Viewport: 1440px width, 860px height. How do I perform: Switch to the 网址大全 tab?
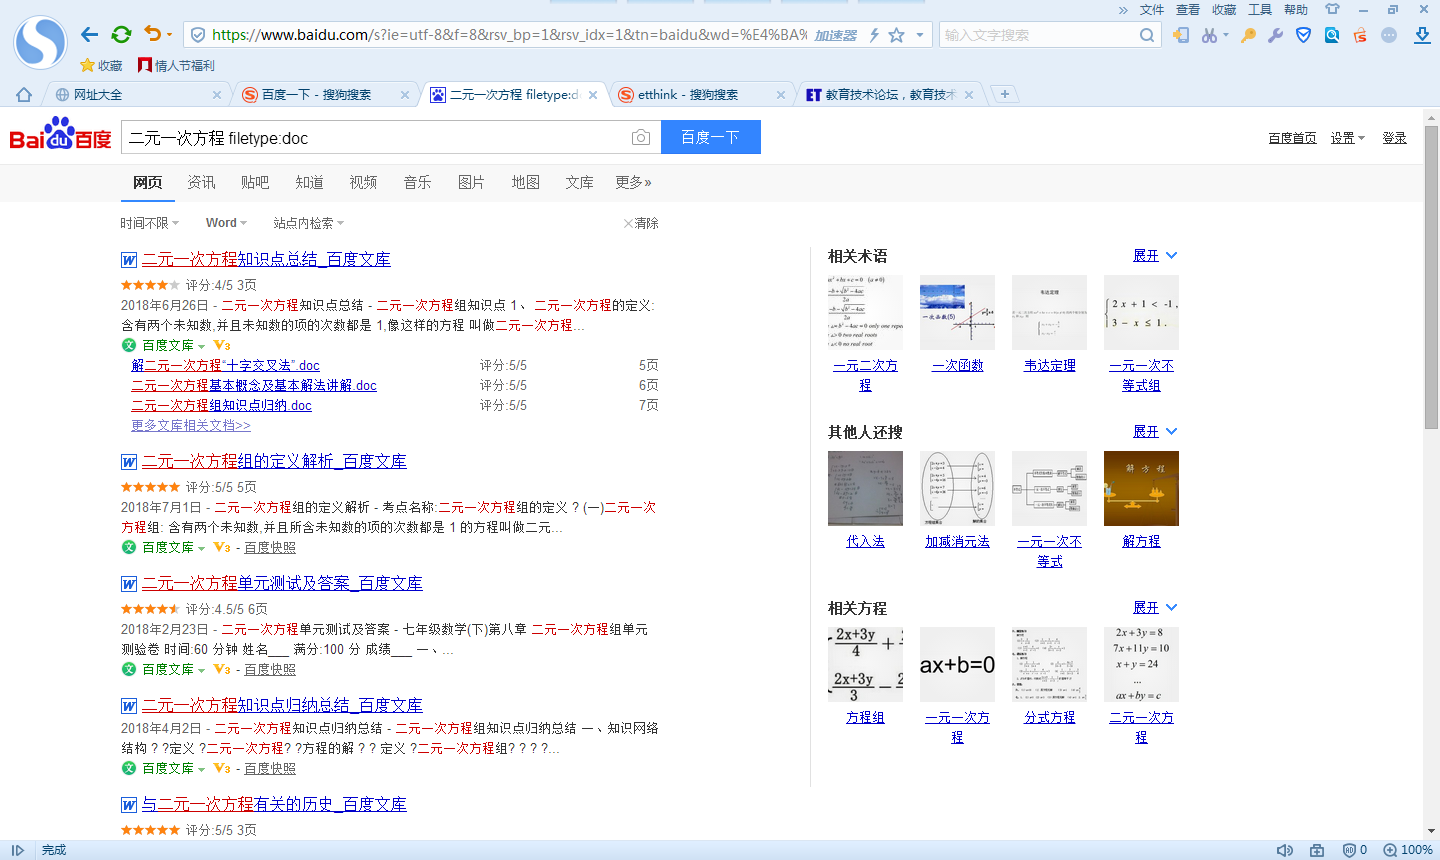(136, 95)
